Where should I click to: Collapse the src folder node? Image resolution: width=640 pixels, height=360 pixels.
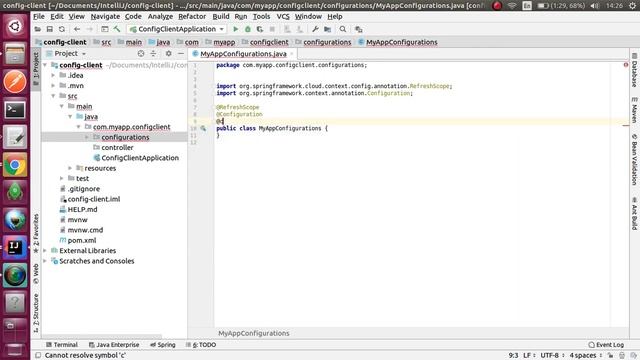pos(53,96)
